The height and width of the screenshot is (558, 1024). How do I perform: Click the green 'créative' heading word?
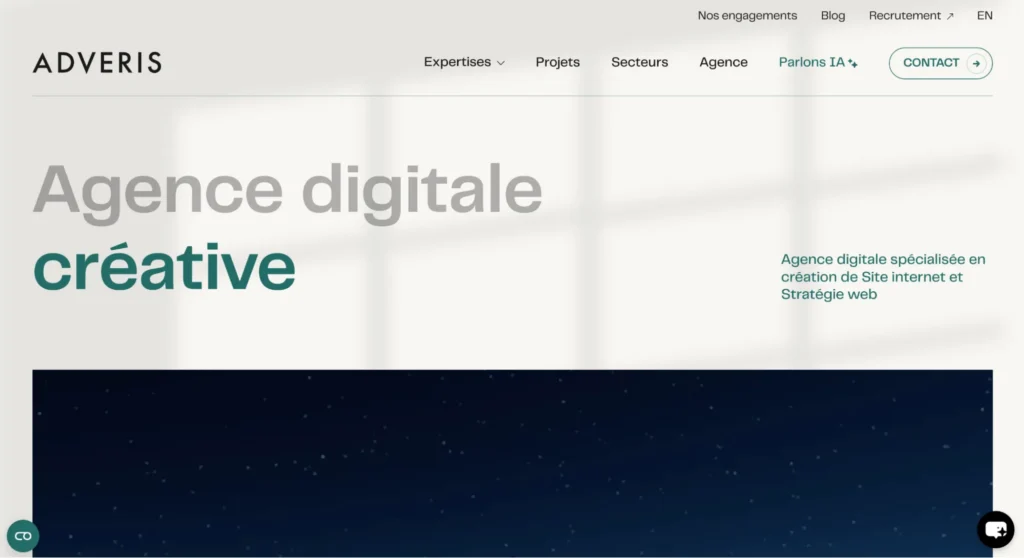click(x=164, y=267)
